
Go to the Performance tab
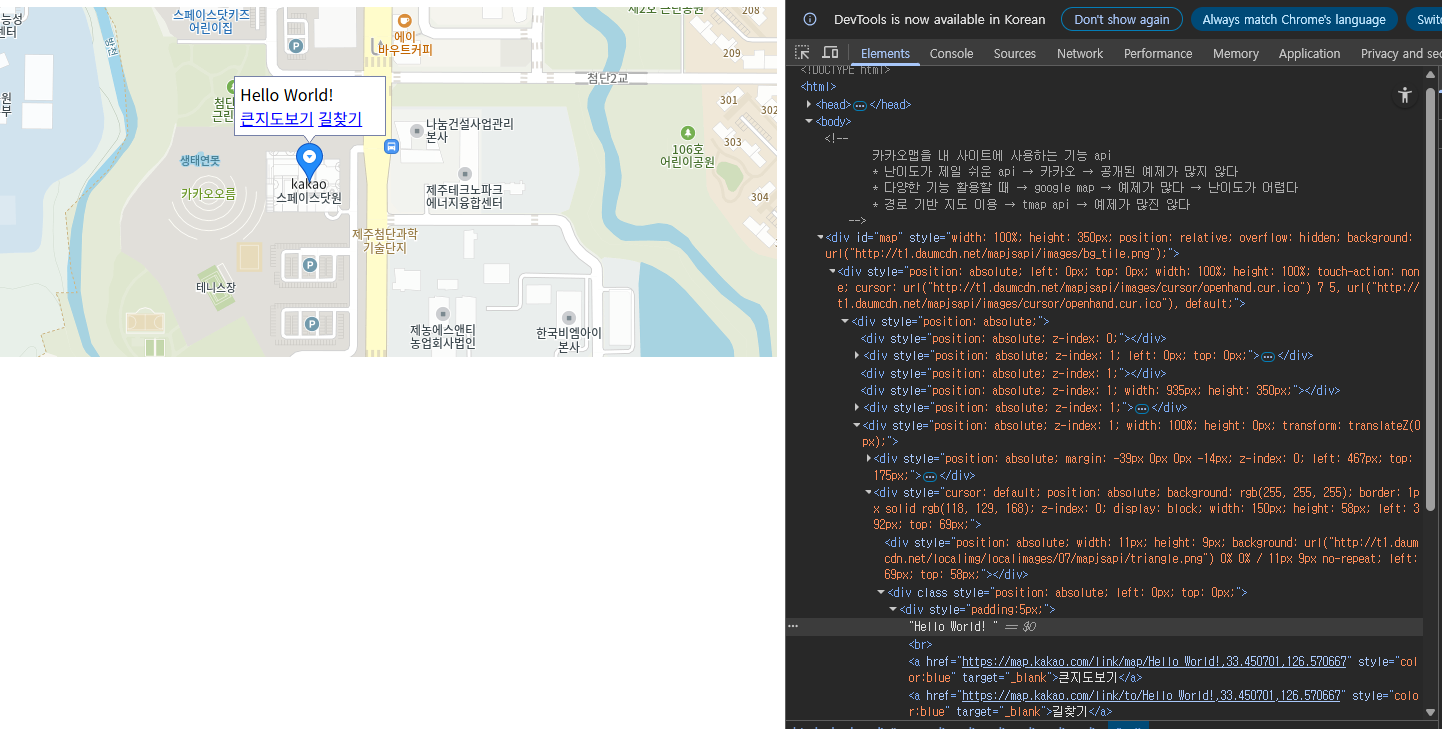1158,53
